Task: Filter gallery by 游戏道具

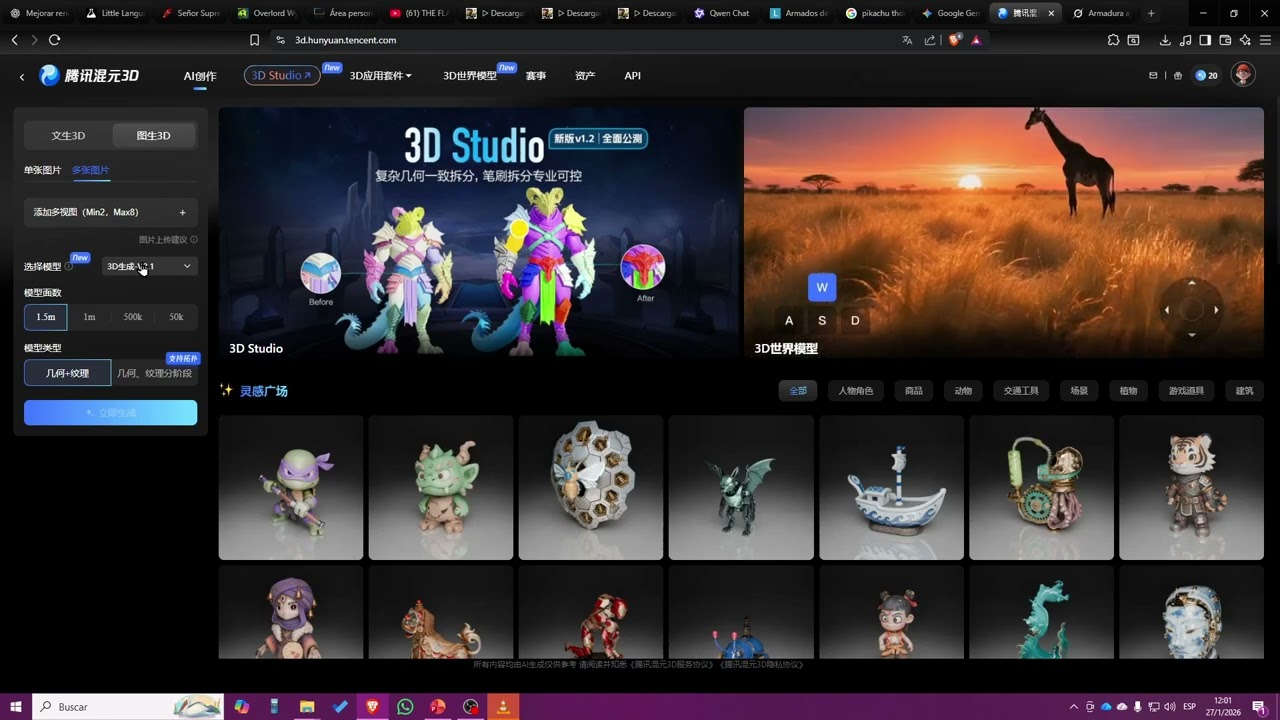Action: (1186, 390)
